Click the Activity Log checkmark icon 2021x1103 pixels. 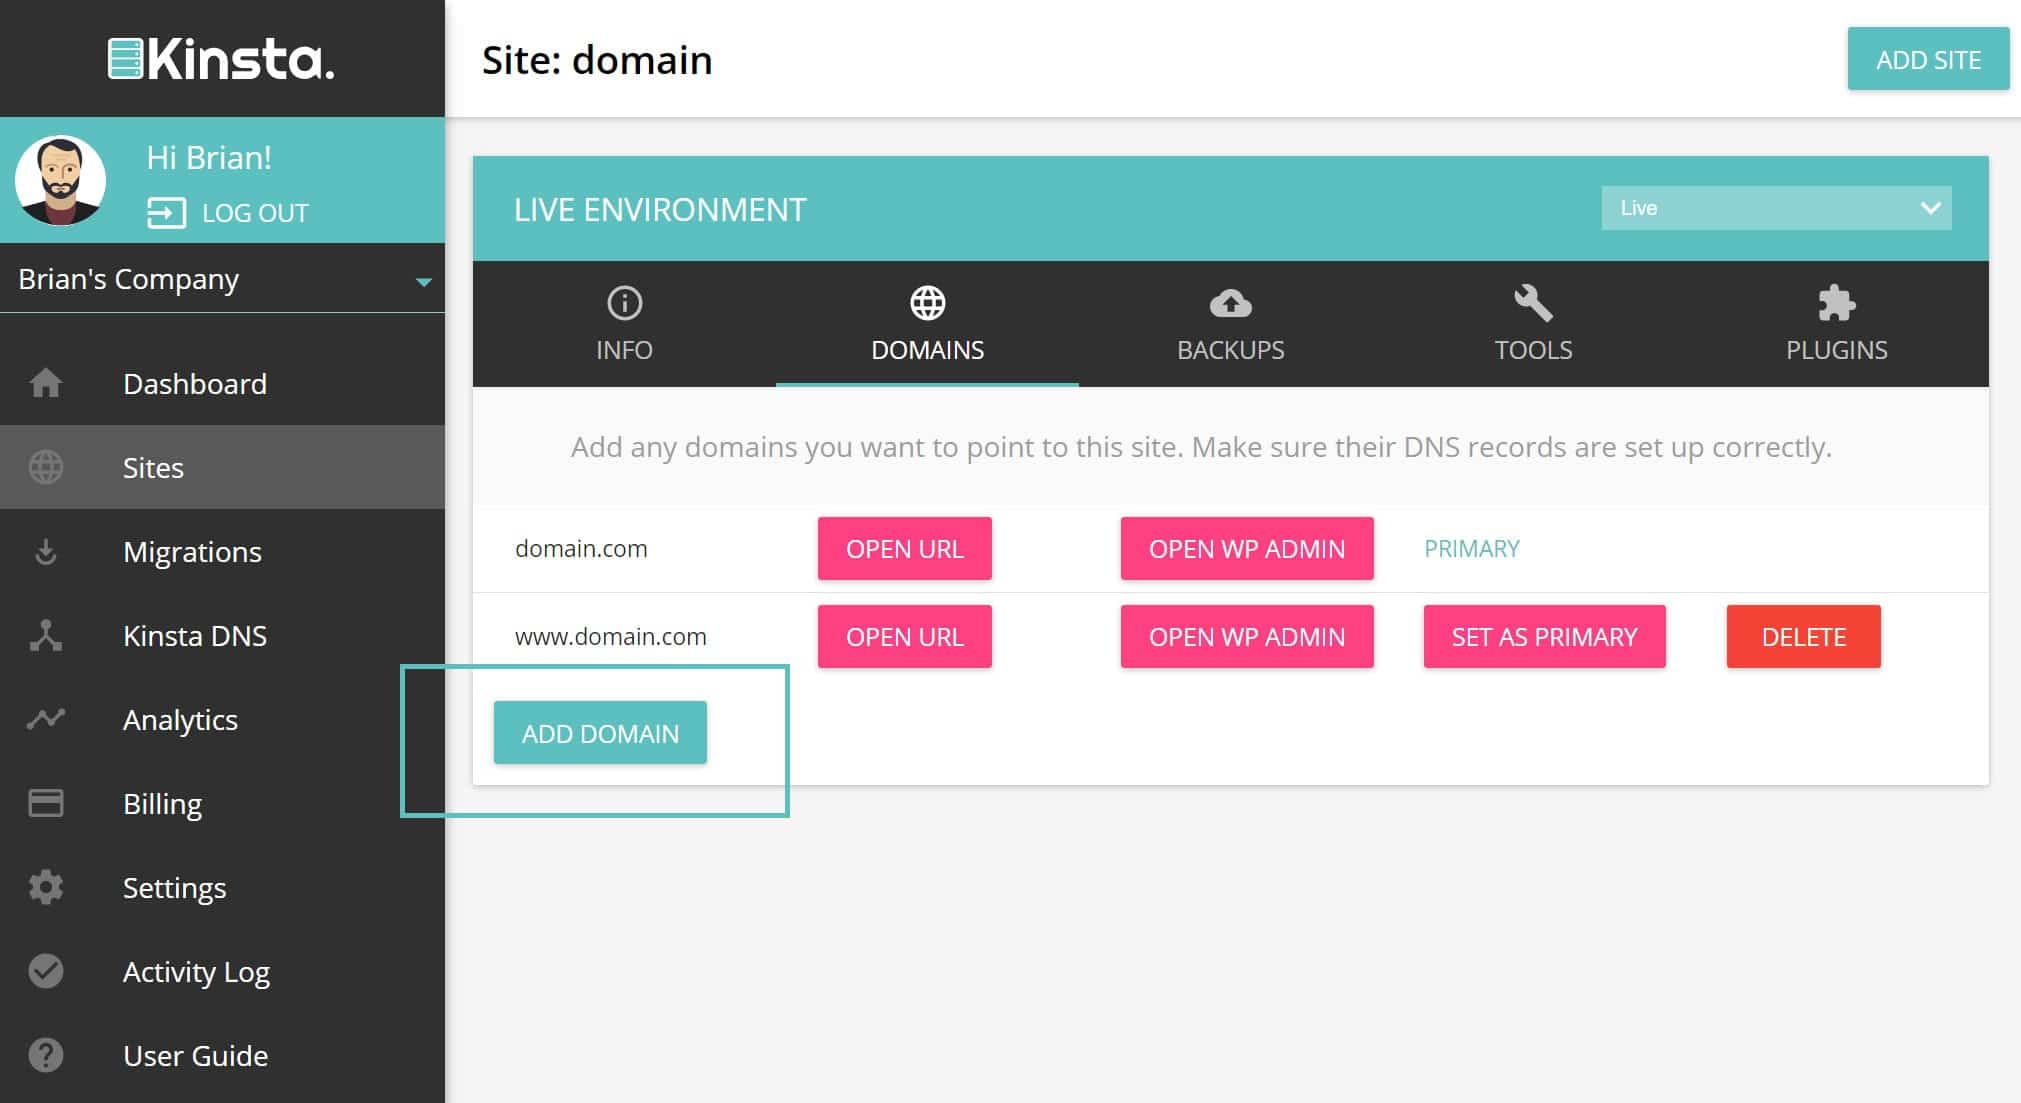46,971
